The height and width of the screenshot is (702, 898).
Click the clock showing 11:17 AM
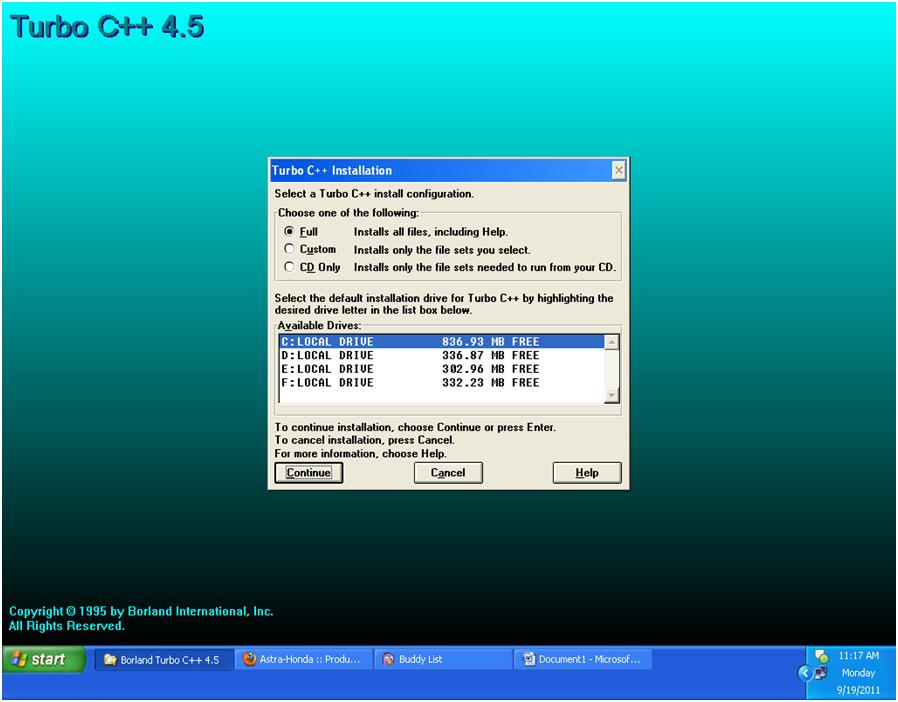(857, 654)
